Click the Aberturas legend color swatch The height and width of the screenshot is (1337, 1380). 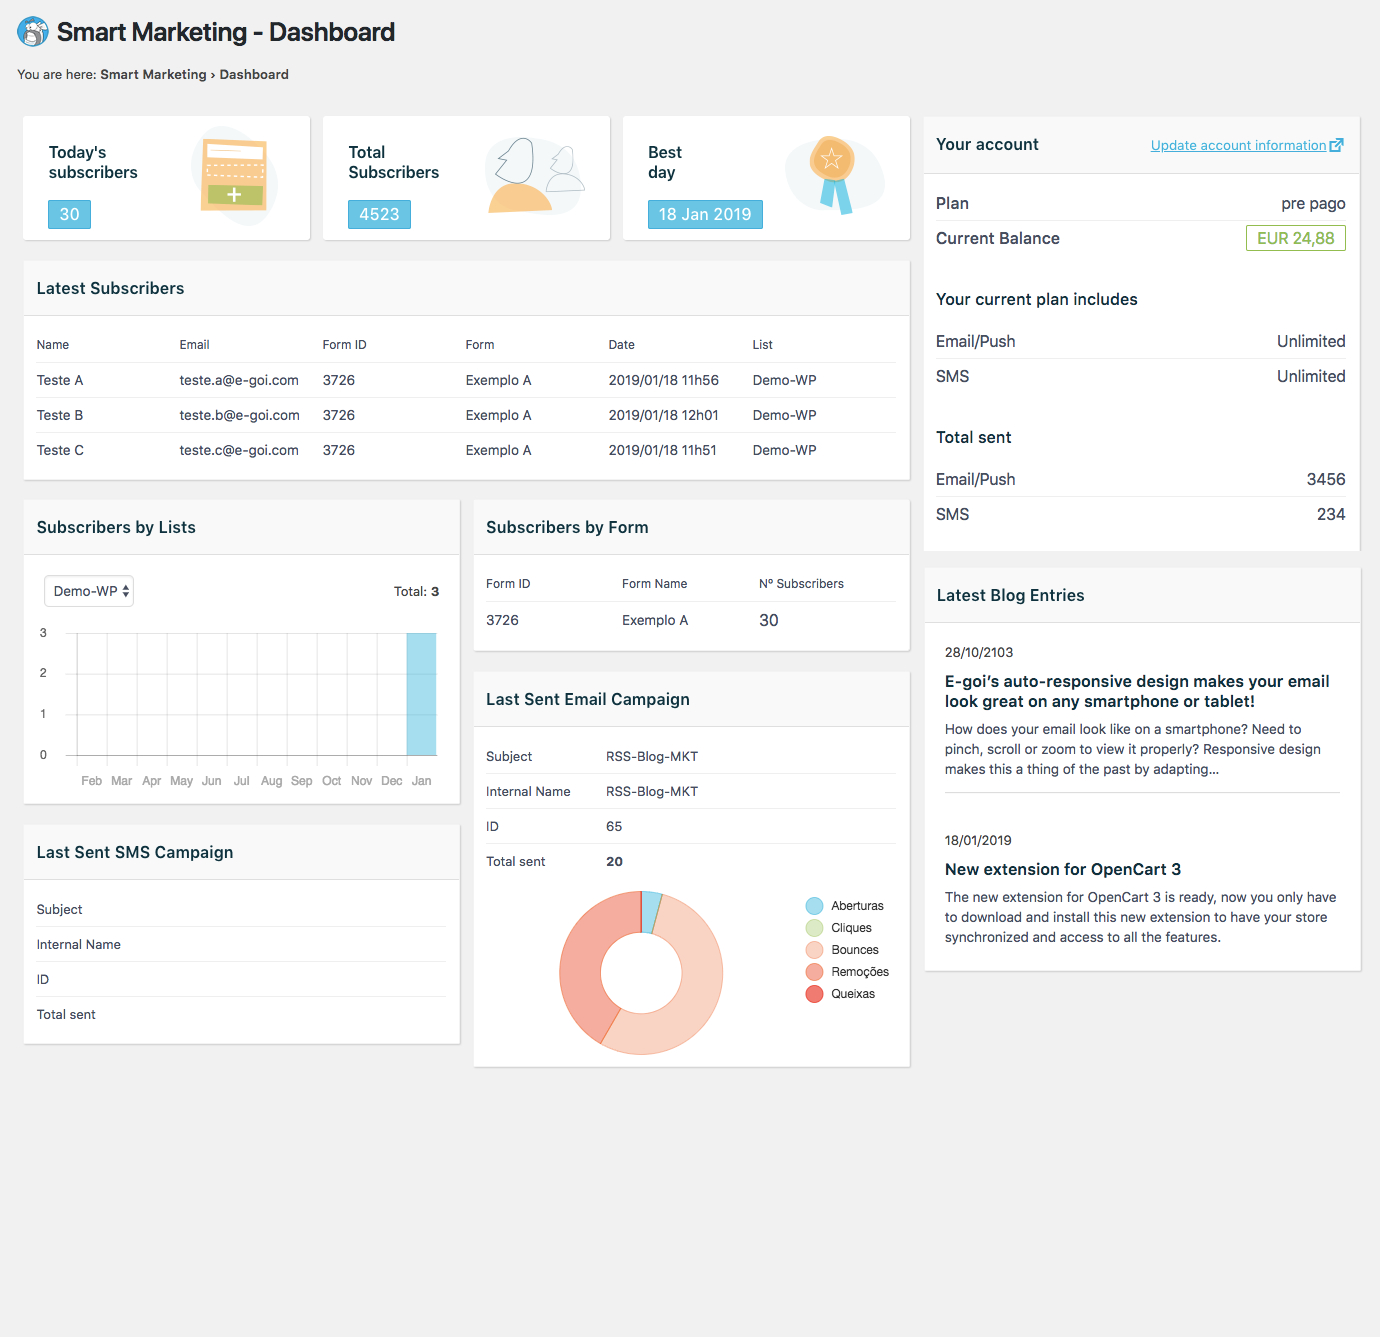tap(814, 906)
